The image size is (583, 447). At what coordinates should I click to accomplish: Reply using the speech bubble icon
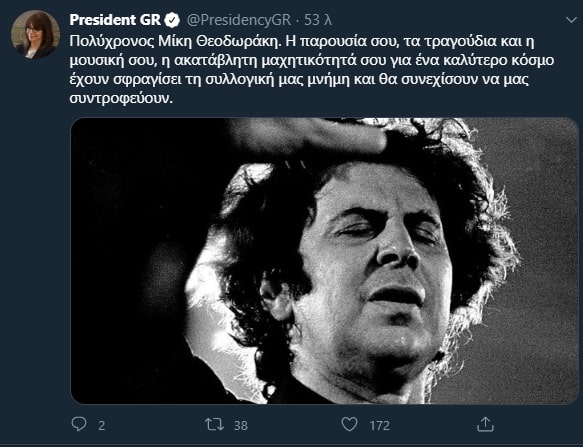coord(79,424)
